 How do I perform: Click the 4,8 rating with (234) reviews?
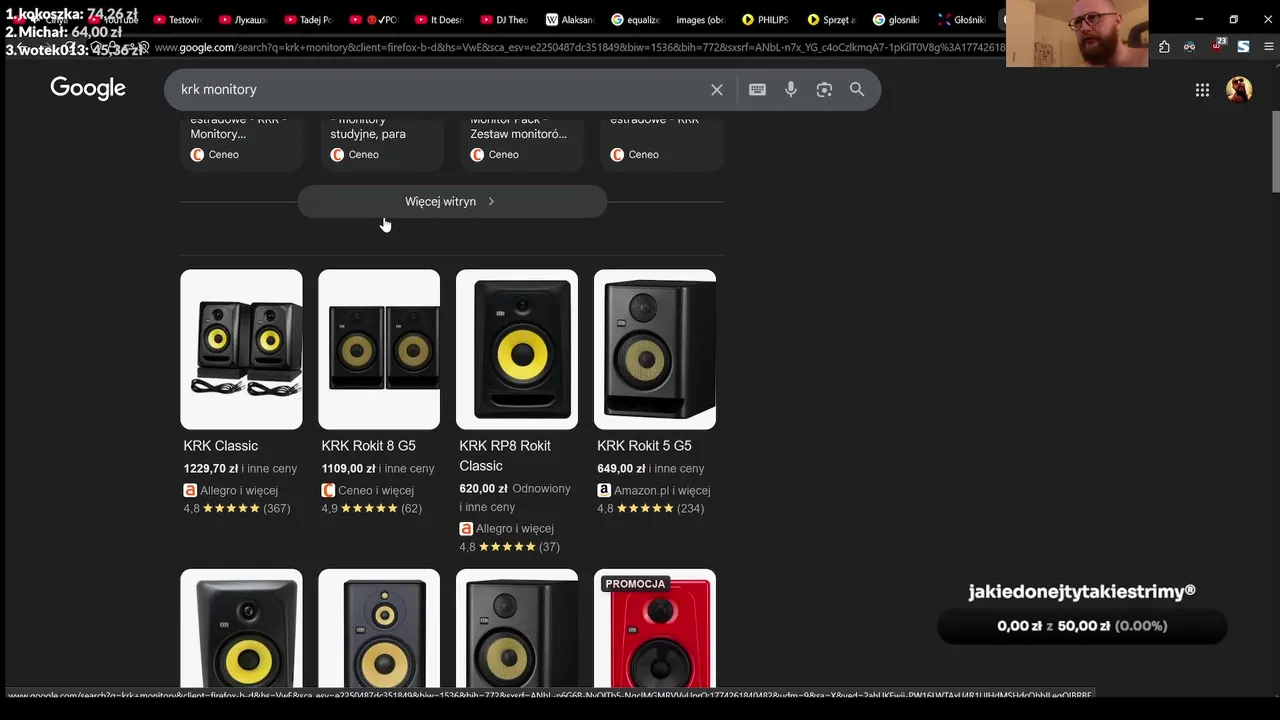(651, 508)
